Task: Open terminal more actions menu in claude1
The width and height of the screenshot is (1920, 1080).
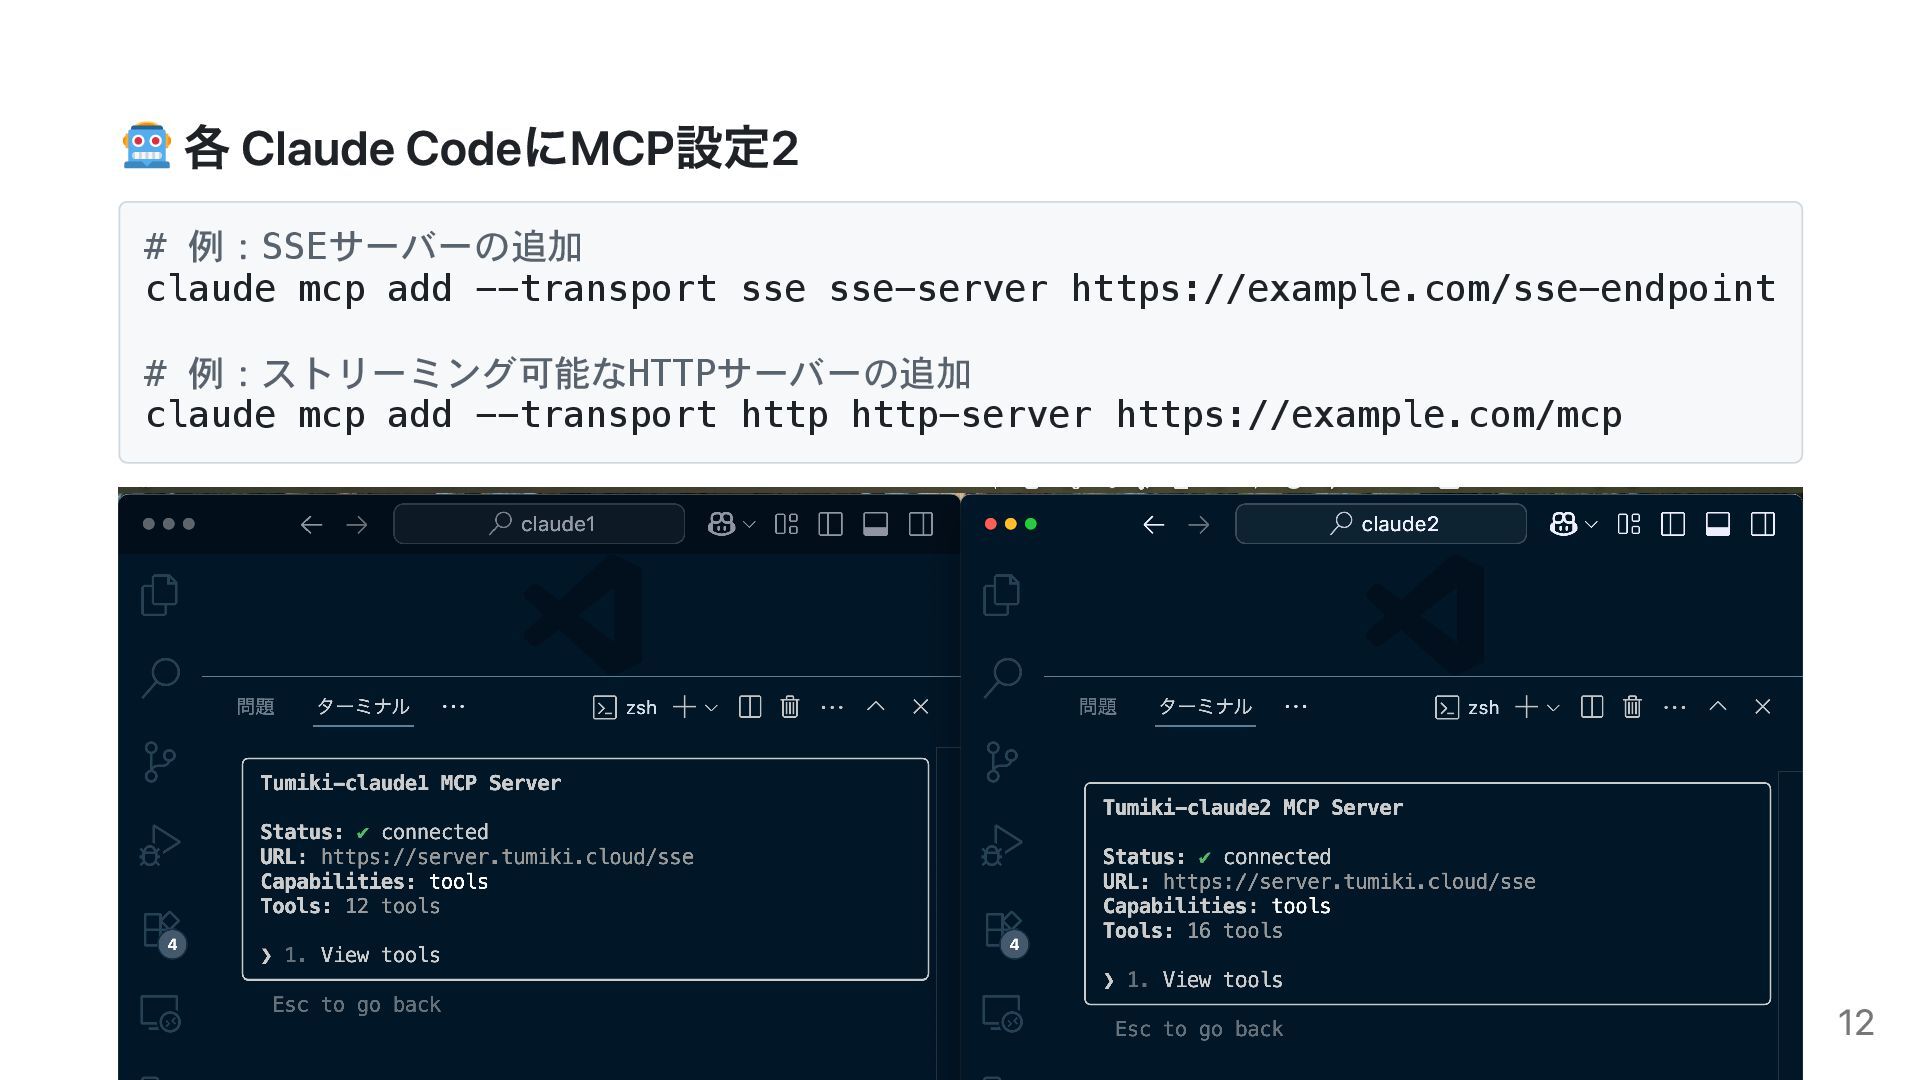Action: tap(832, 707)
